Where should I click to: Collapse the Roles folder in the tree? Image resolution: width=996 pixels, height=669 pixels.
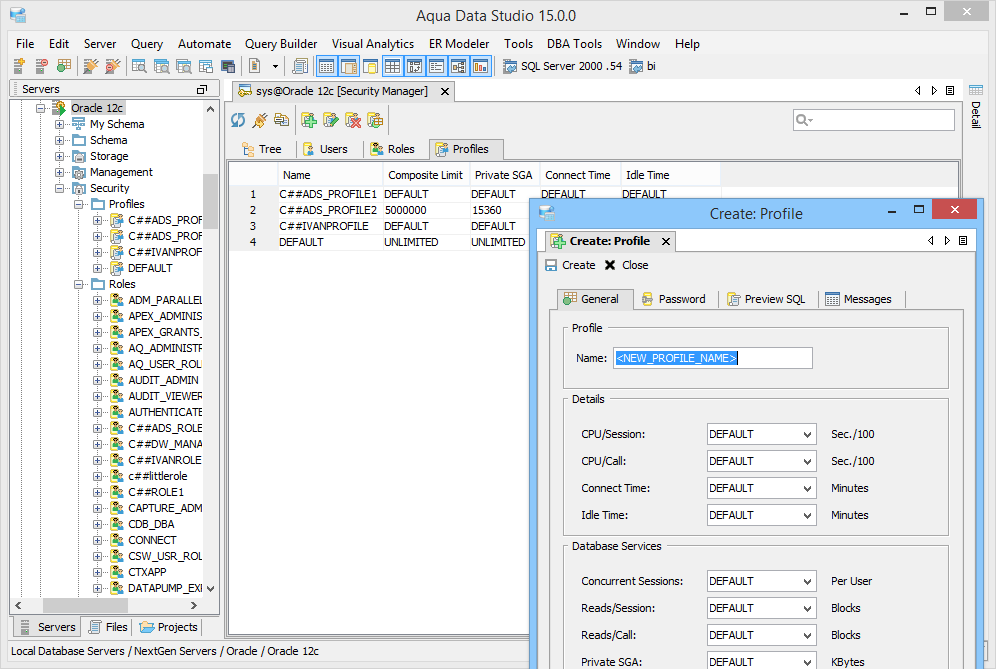[x=78, y=284]
